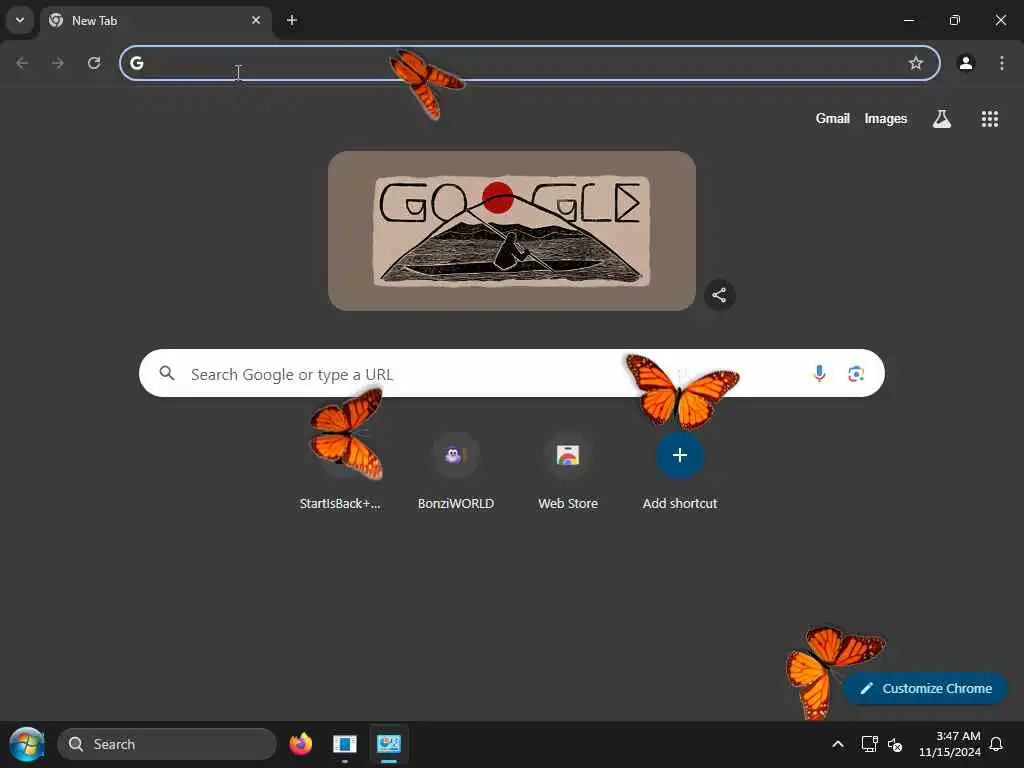Open the BonziWORLD shortcut
The height and width of the screenshot is (768, 1024).
pyautogui.click(x=456, y=472)
